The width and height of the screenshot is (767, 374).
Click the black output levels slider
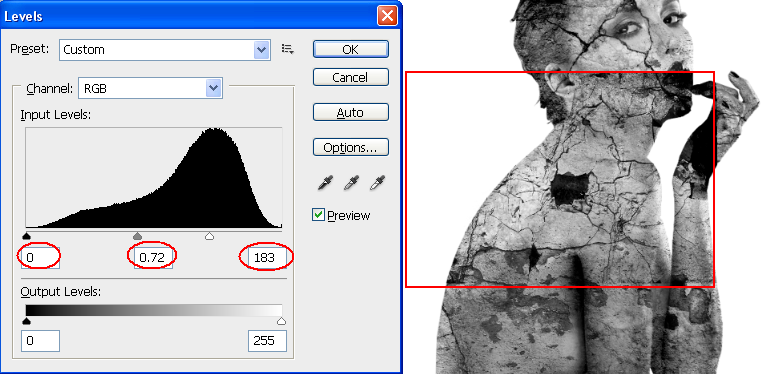point(27,321)
